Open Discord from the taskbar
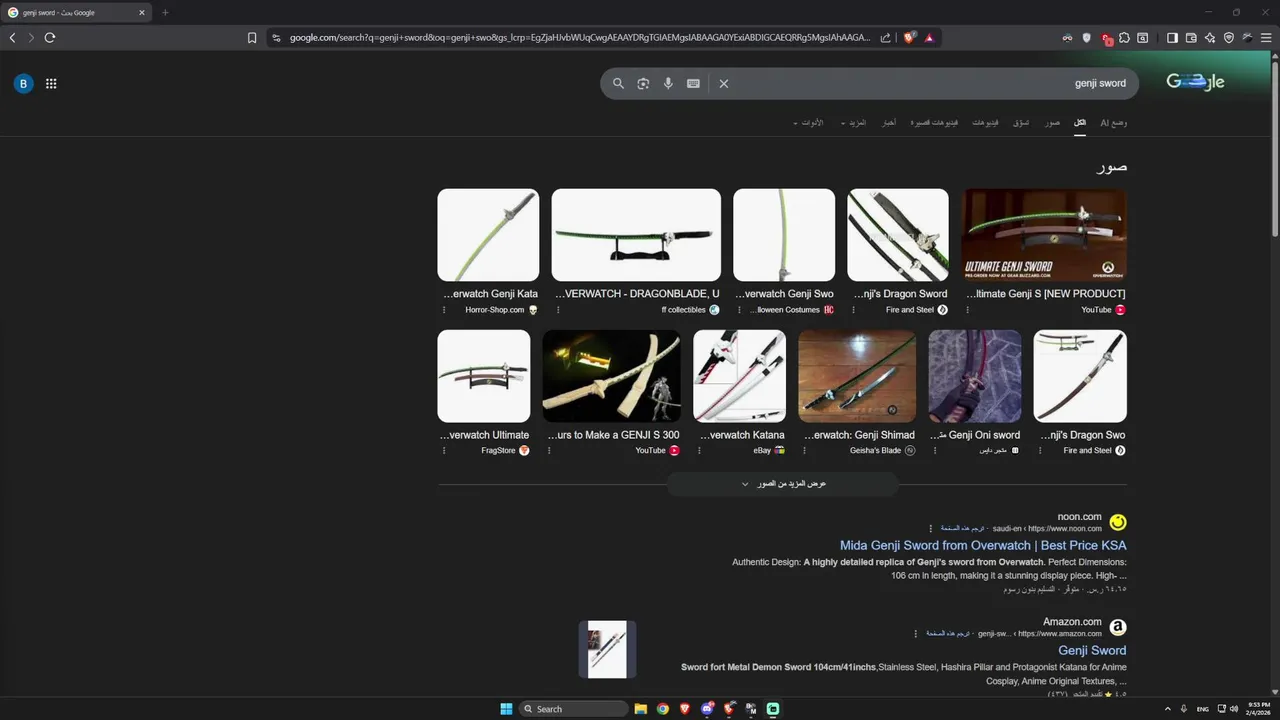1280x720 pixels. pos(707,709)
